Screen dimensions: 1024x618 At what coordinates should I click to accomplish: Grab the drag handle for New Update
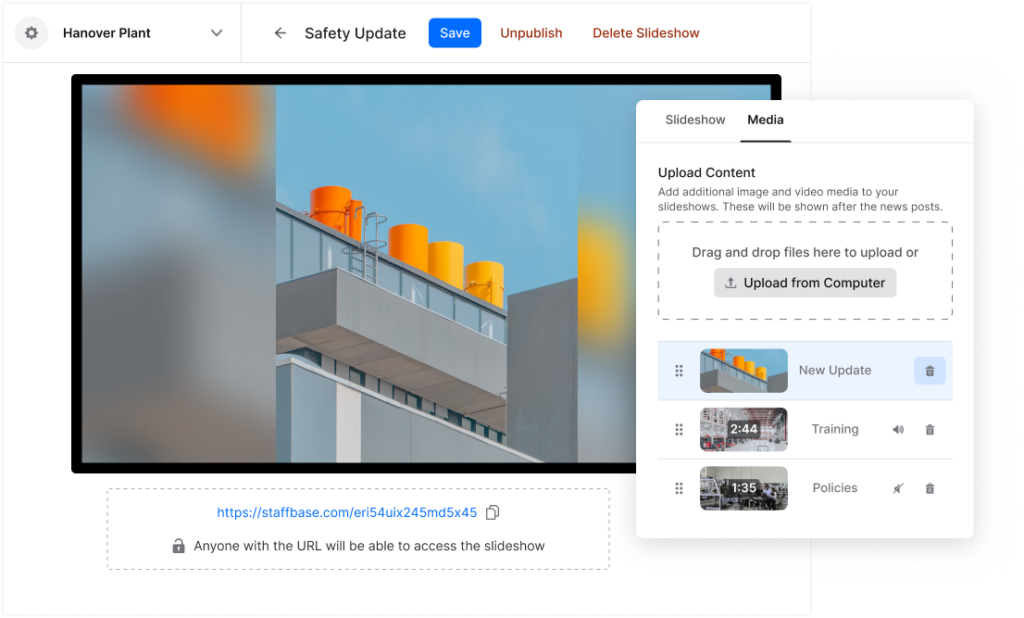tap(679, 371)
